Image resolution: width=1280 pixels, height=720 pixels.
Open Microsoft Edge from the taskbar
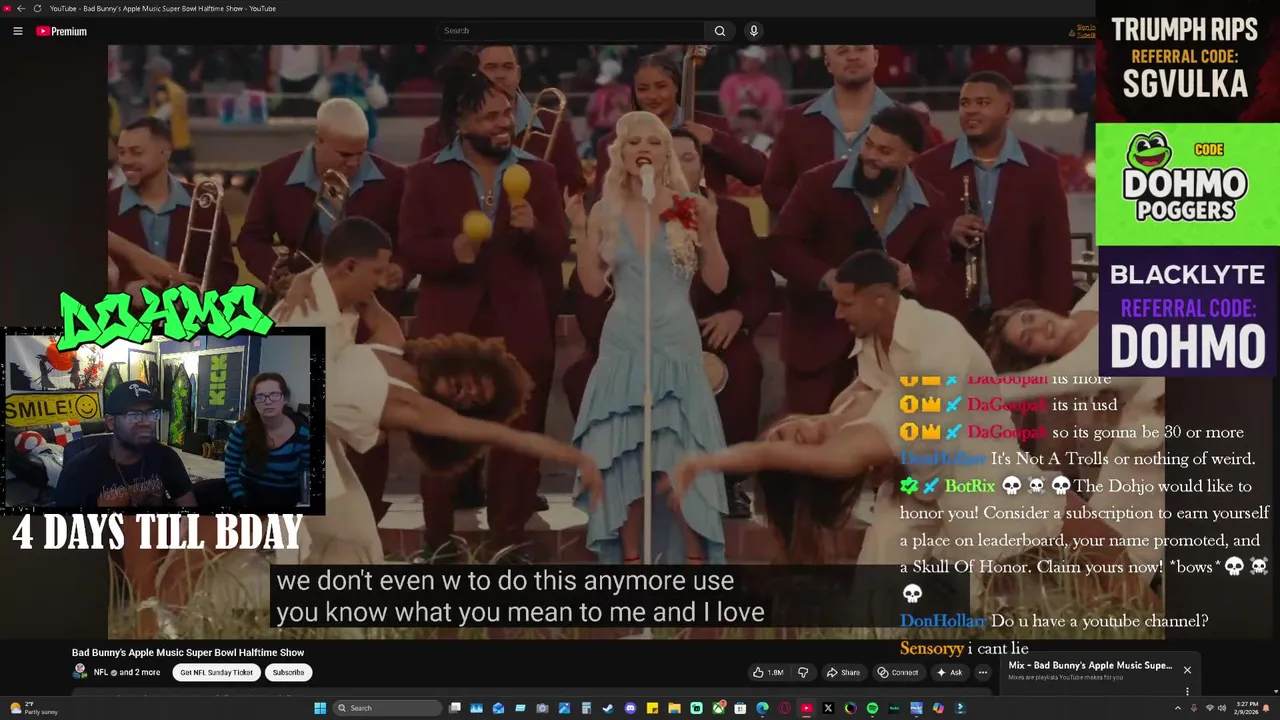coord(762,708)
